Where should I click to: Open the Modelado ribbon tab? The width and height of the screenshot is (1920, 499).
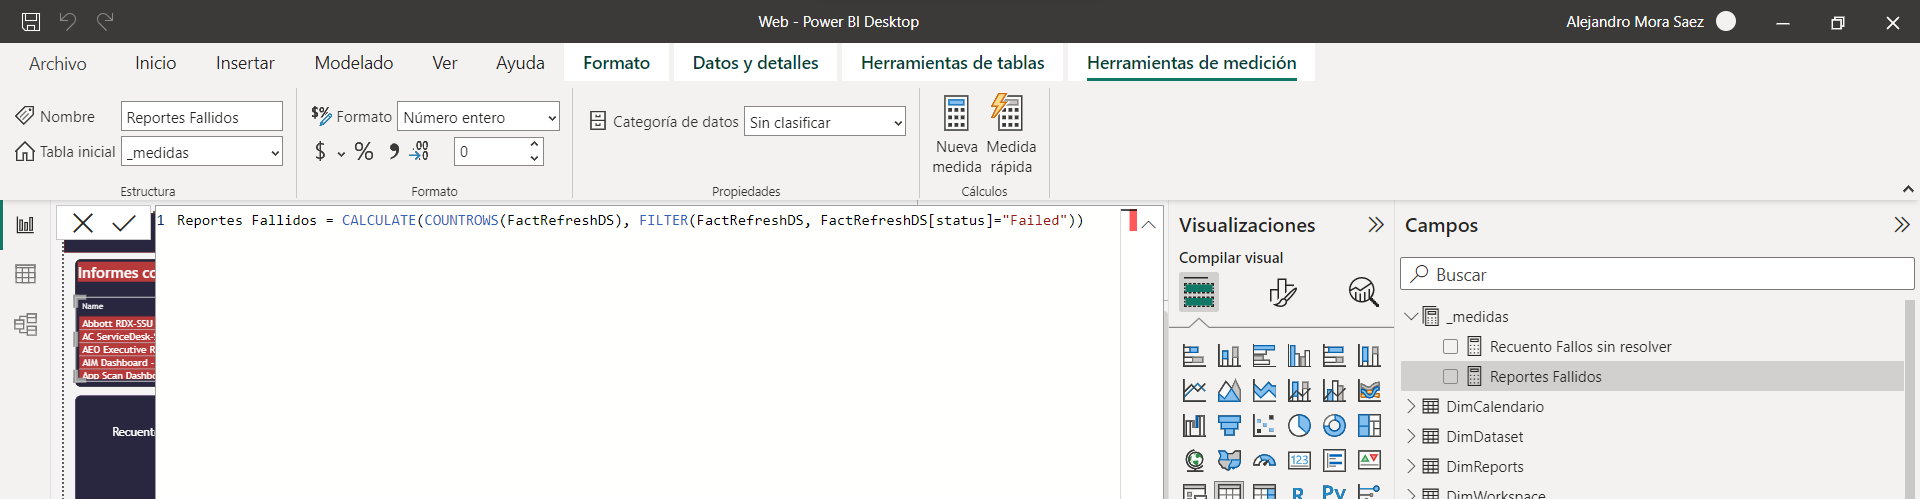click(353, 63)
